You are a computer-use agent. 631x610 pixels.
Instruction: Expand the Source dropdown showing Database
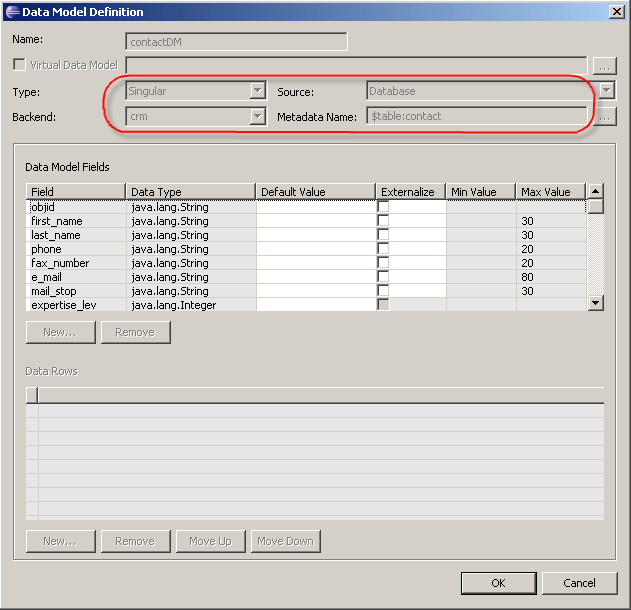point(606,91)
